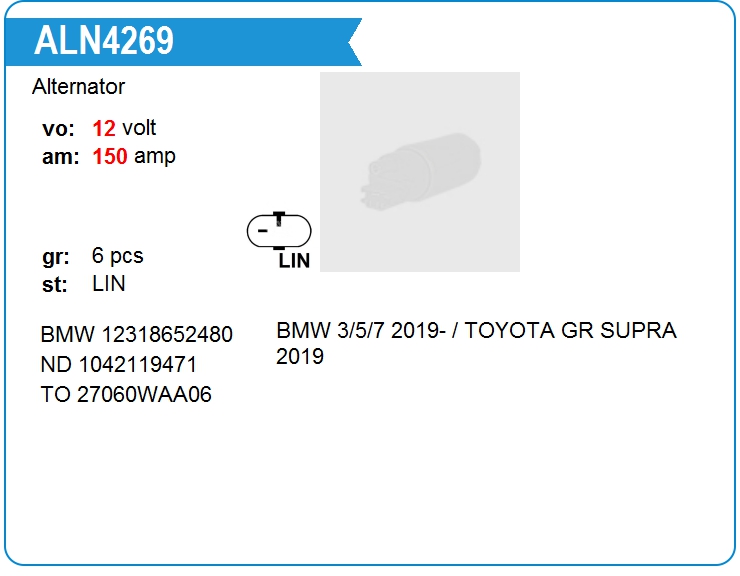Select the LIN label under connector diagram
740x576 pixels.
(x=294, y=261)
